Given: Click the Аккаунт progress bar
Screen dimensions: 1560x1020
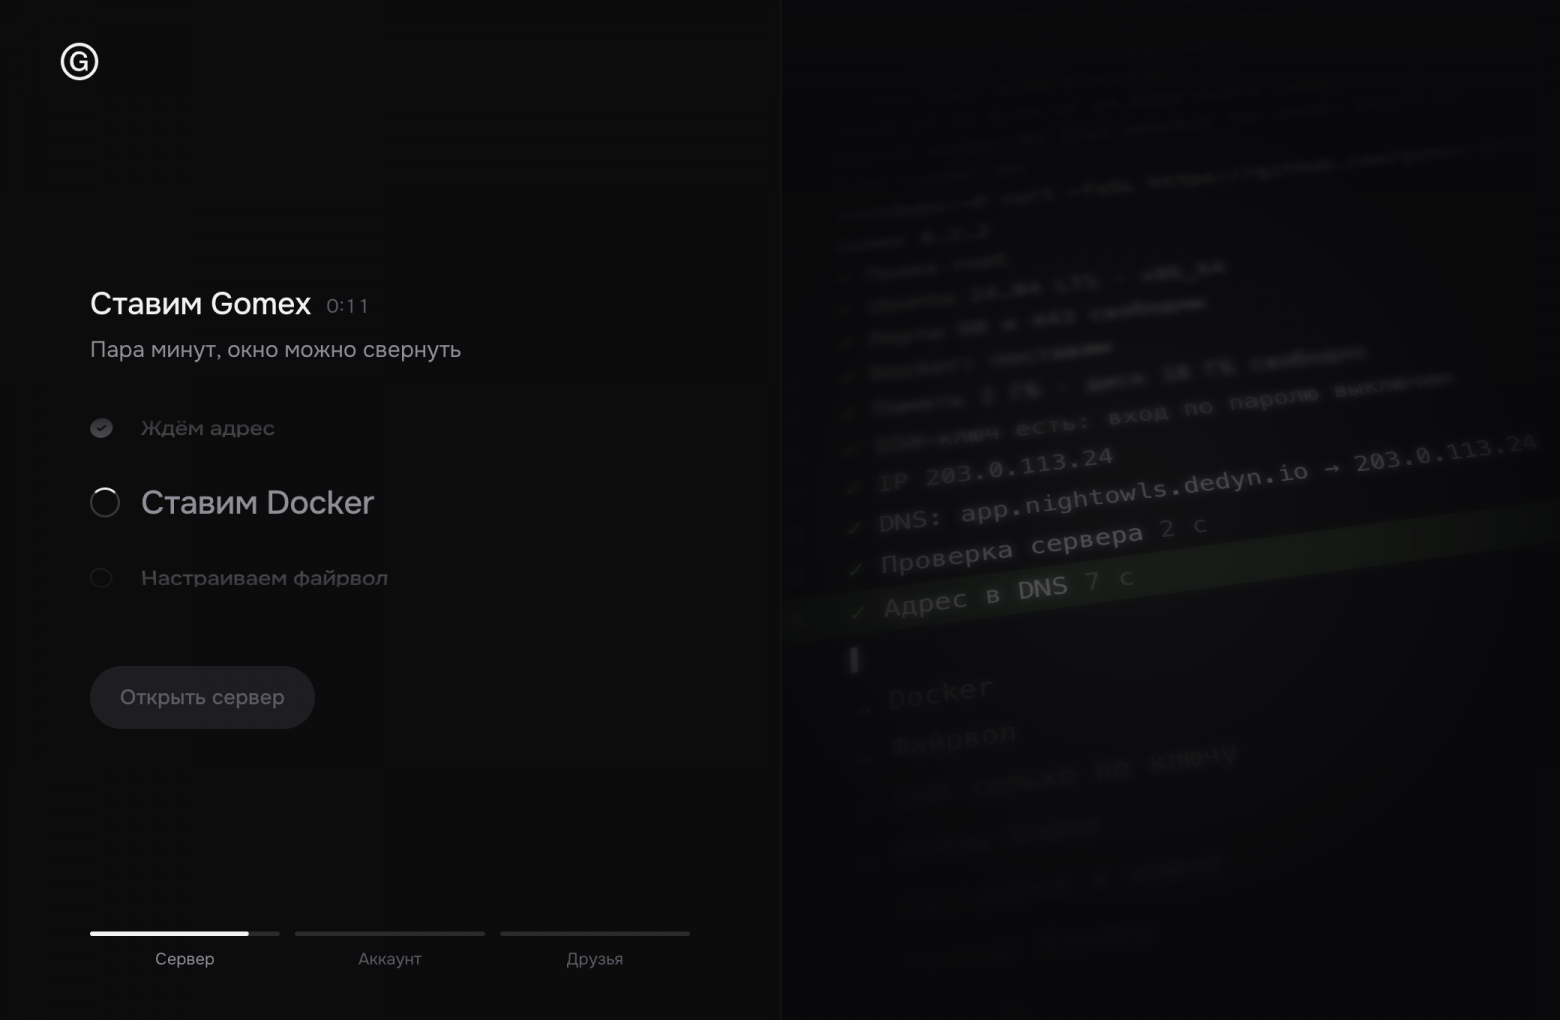Looking at the screenshot, I should (390, 933).
